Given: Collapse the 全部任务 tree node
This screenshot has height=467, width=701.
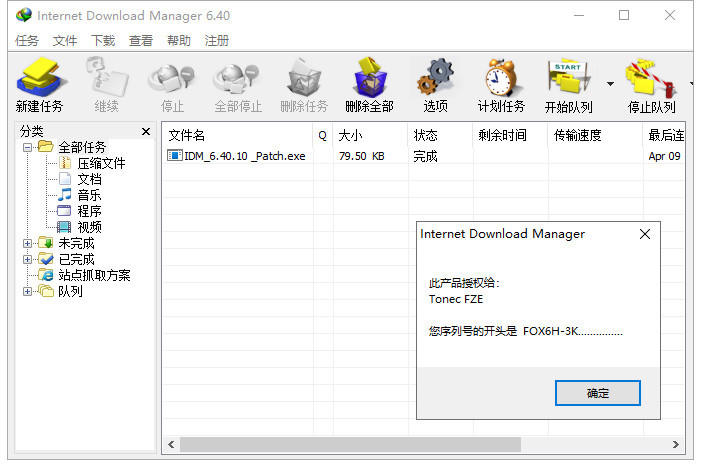Looking at the screenshot, I should click(27, 147).
